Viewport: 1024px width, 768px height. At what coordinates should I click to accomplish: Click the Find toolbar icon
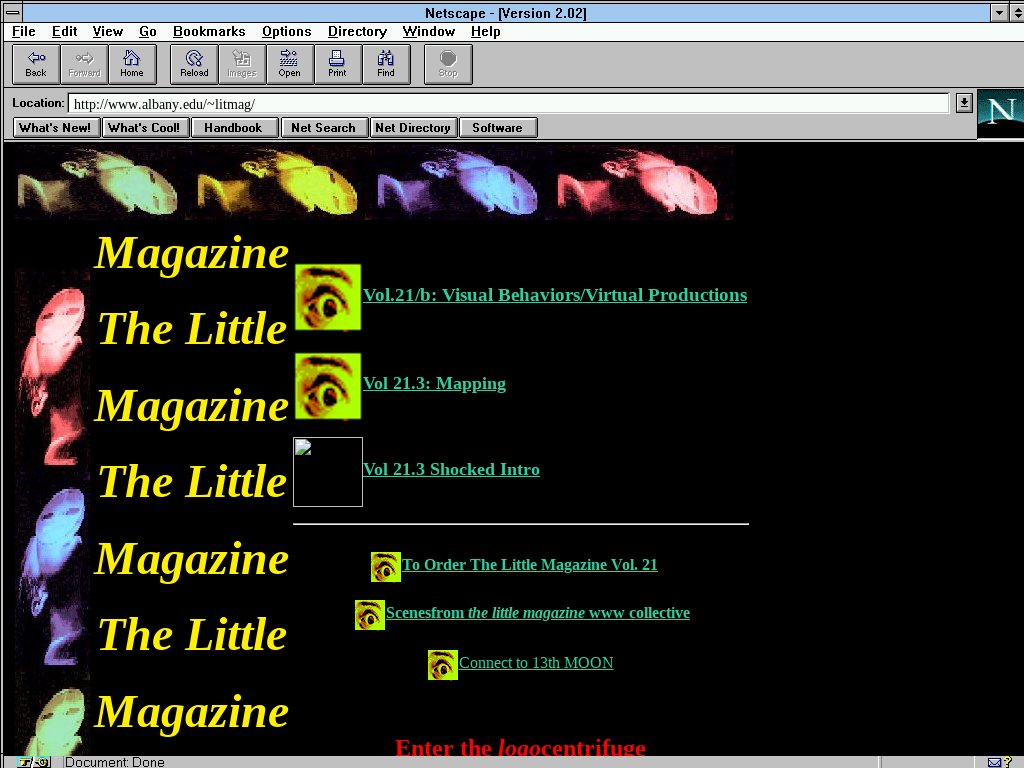385,64
